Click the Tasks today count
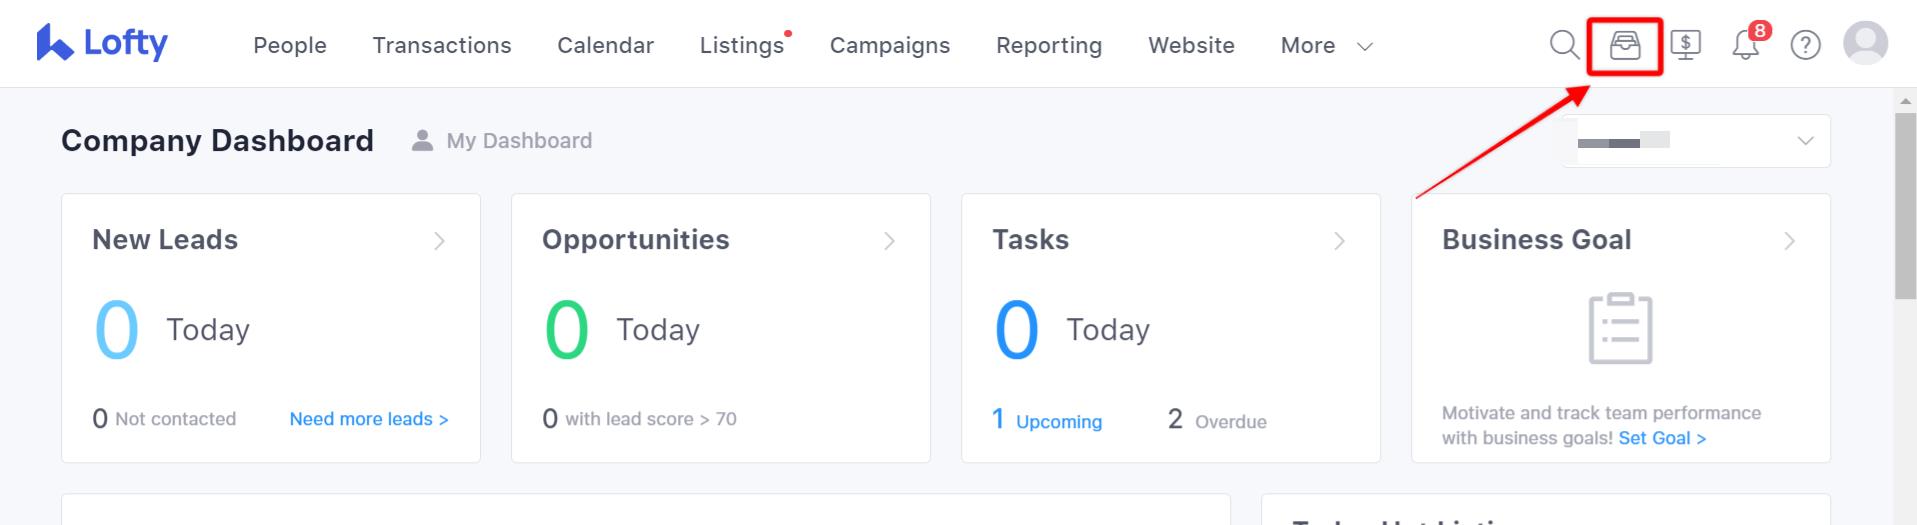The height and width of the screenshot is (525, 1917). point(1016,330)
